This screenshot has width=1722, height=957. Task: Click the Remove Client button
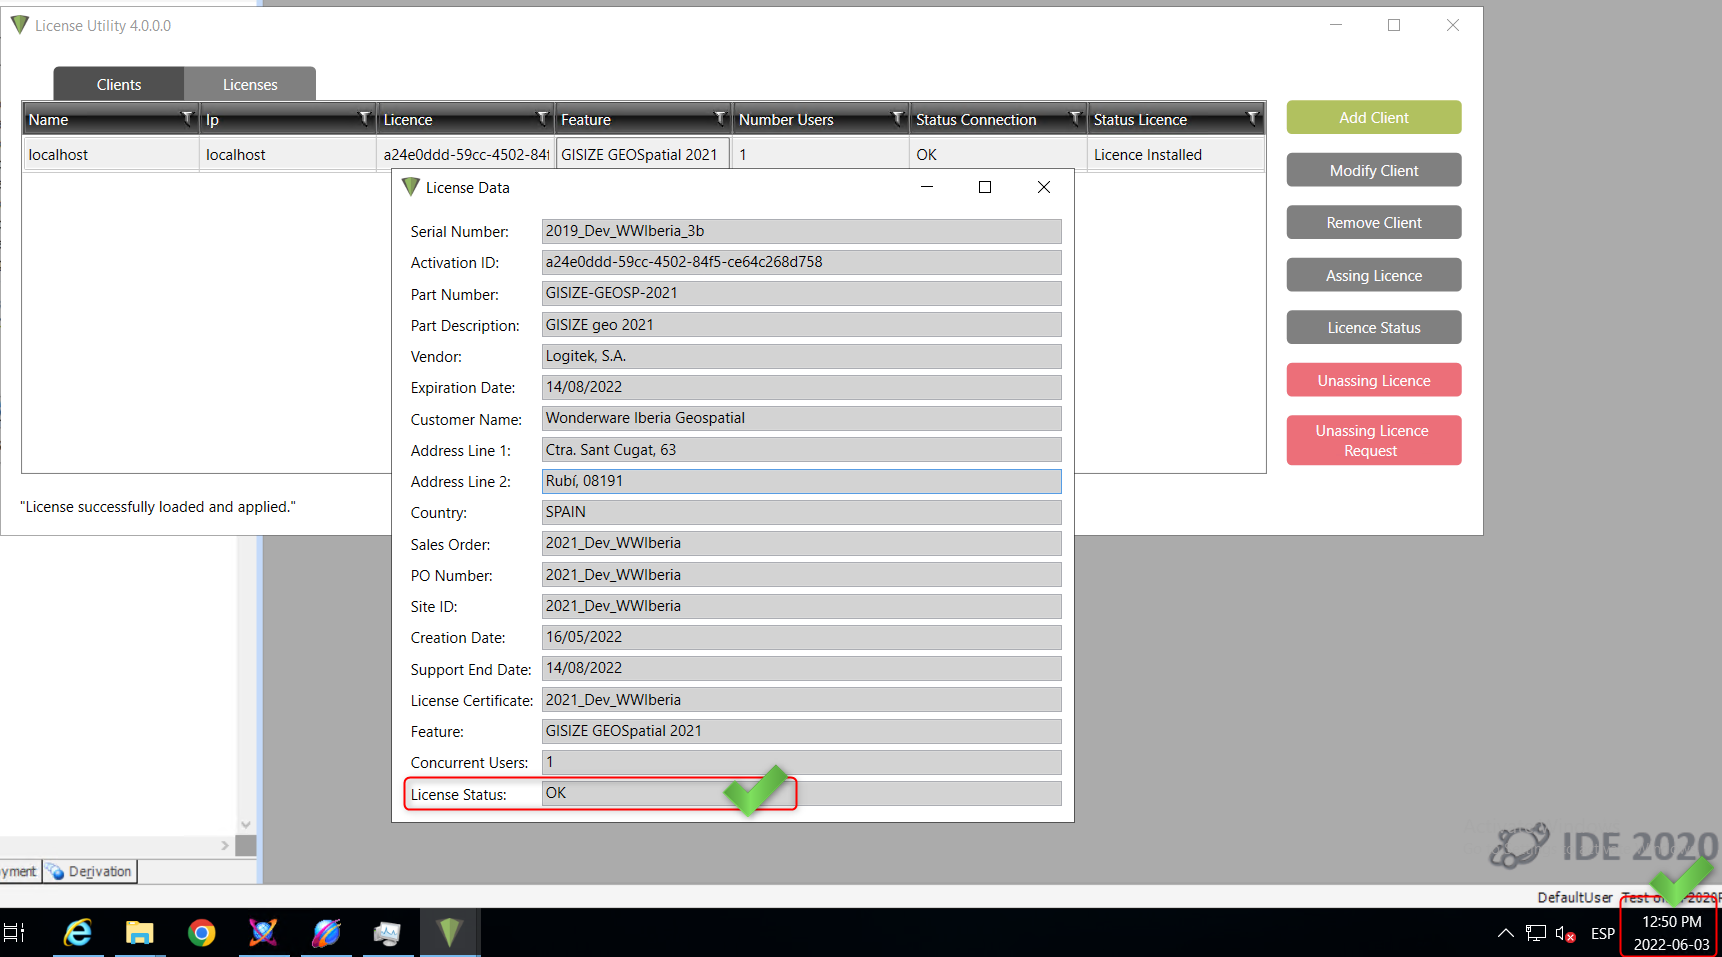tap(1374, 222)
